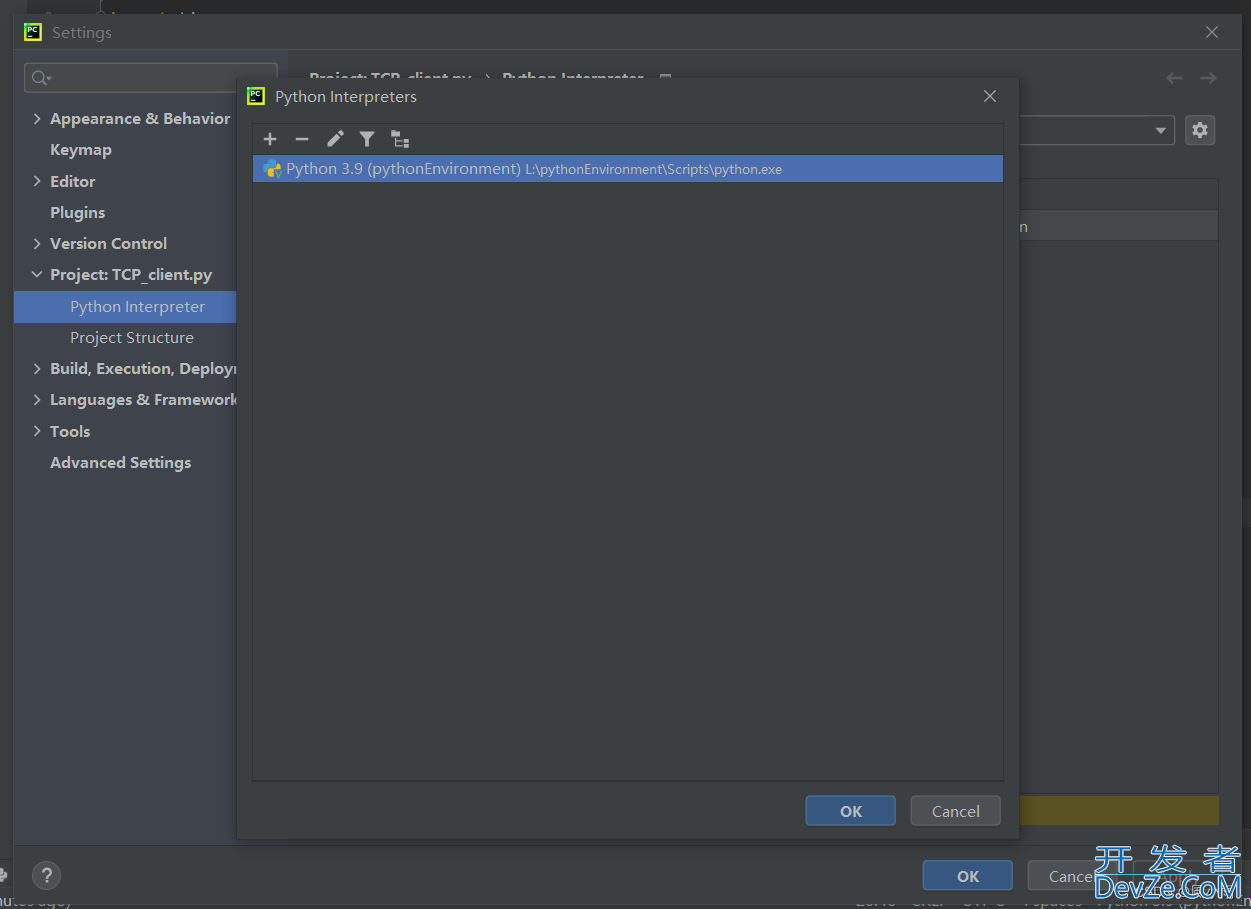
Task: Cancel the Python Interpreters dialog
Action: click(x=956, y=811)
